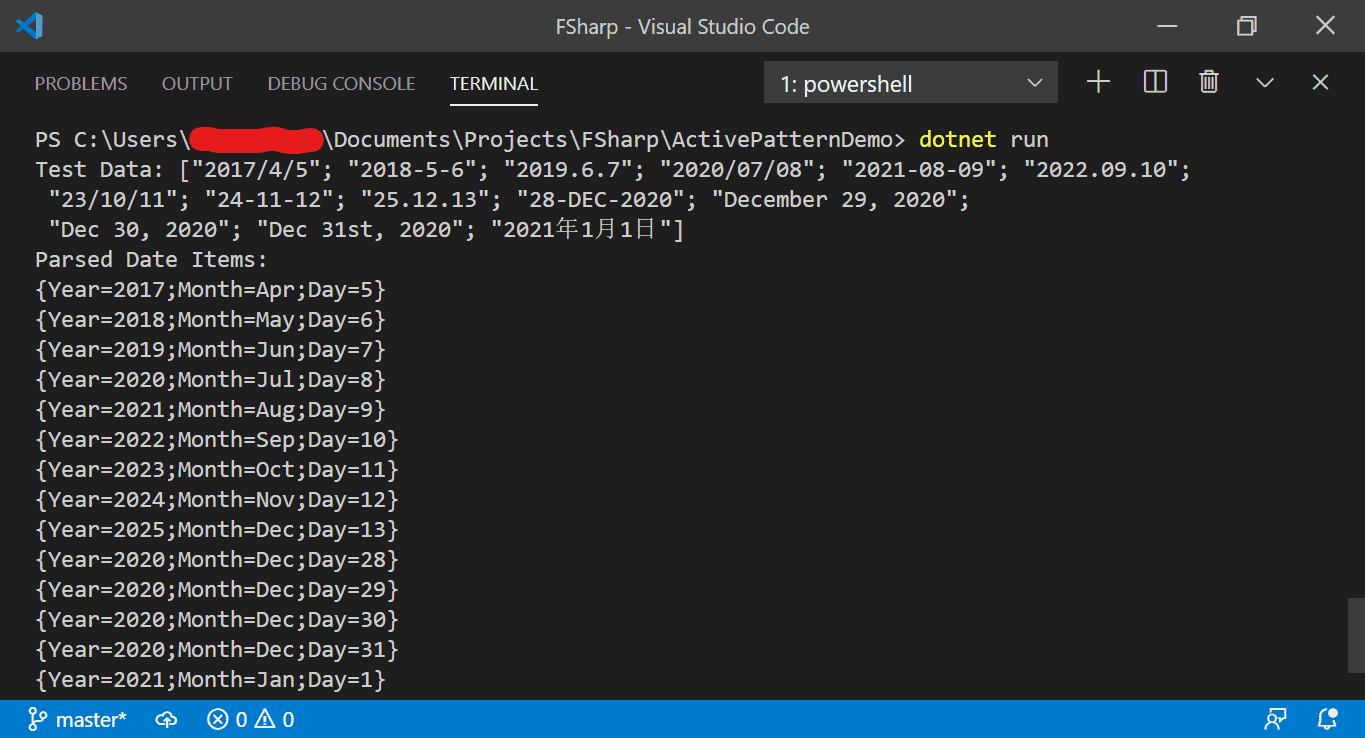Click the row {Year=2018;Month=May;Day=6}
Image resolution: width=1365 pixels, height=738 pixels.
[x=210, y=320]
